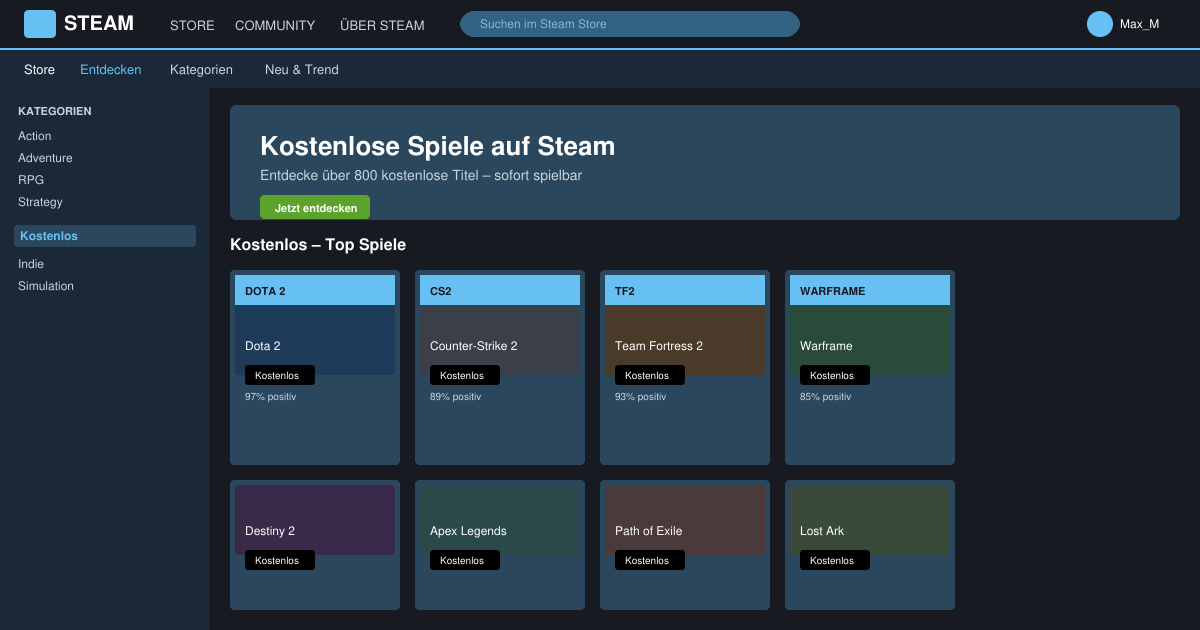The width and height of the screenshot is (1200, 630).
Task: Click the 93% positiv rating text
Action: coord(640,397)
